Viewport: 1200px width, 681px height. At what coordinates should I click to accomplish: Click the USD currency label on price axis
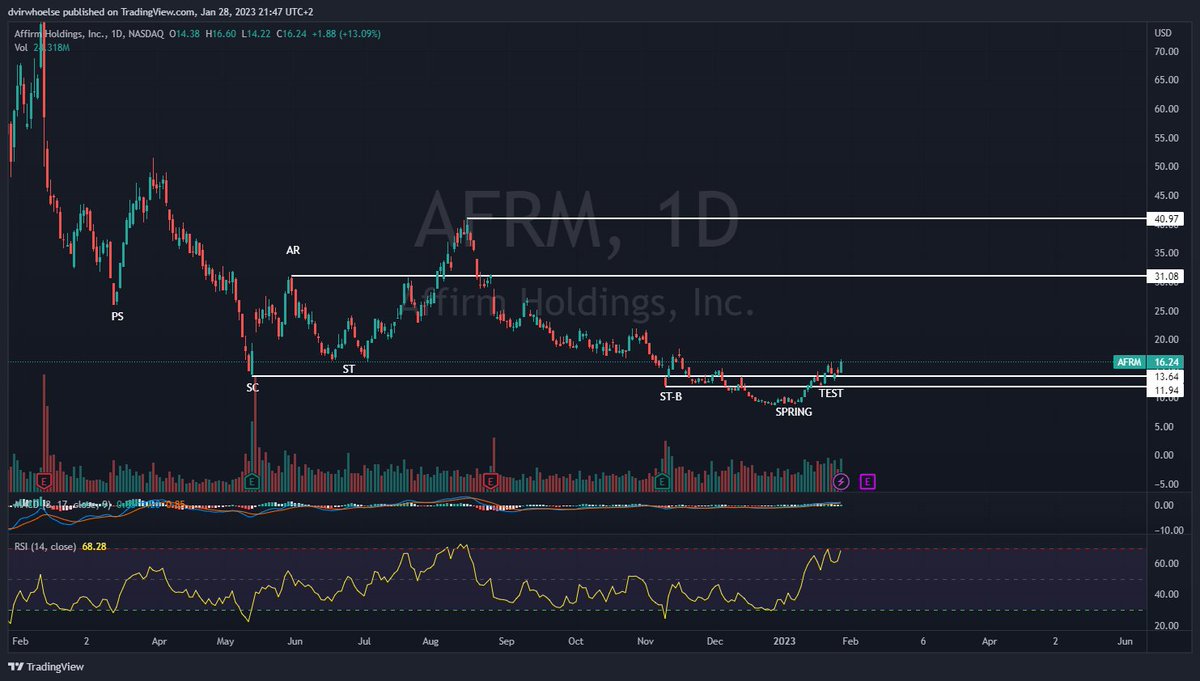point(1163,33)
